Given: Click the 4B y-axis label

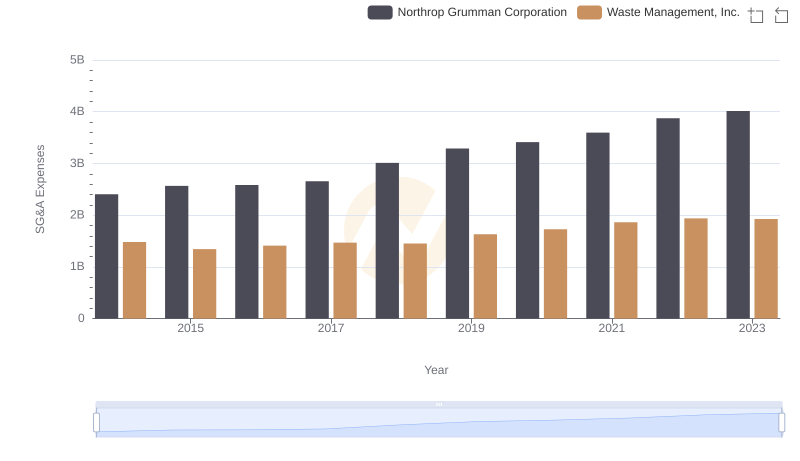Looking at the screenshot, I should [x=77, y=111].
